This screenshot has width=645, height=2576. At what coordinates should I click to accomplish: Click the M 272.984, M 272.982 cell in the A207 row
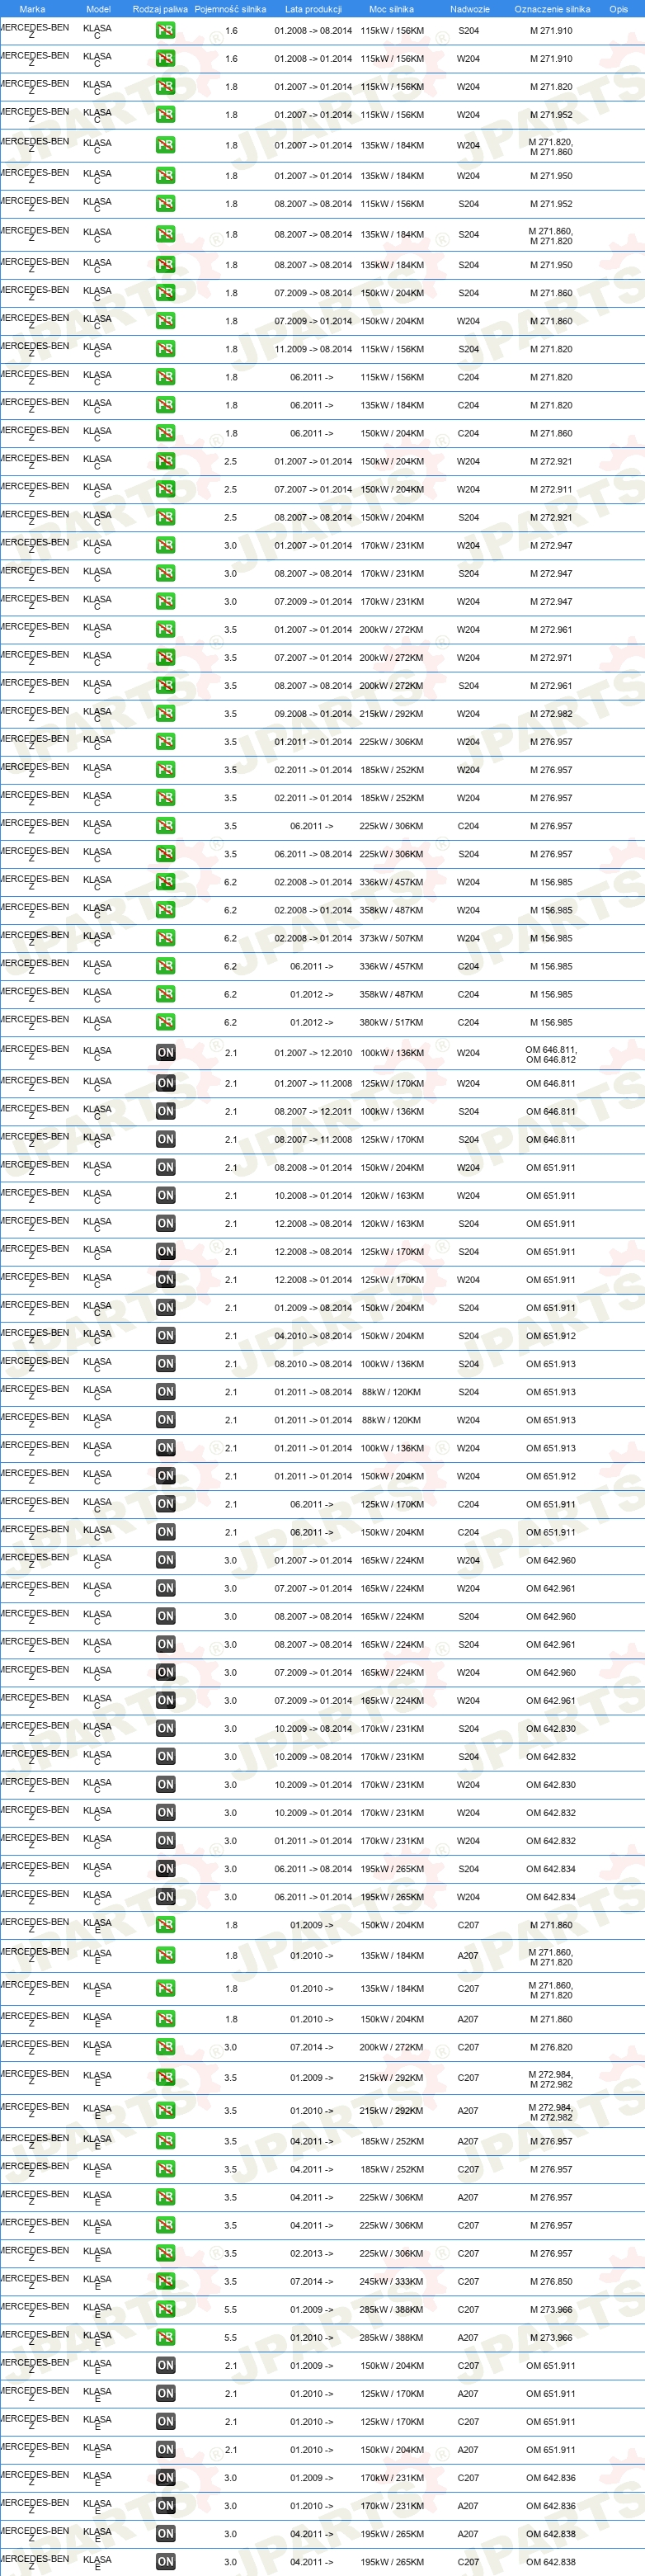[551, 2112]
